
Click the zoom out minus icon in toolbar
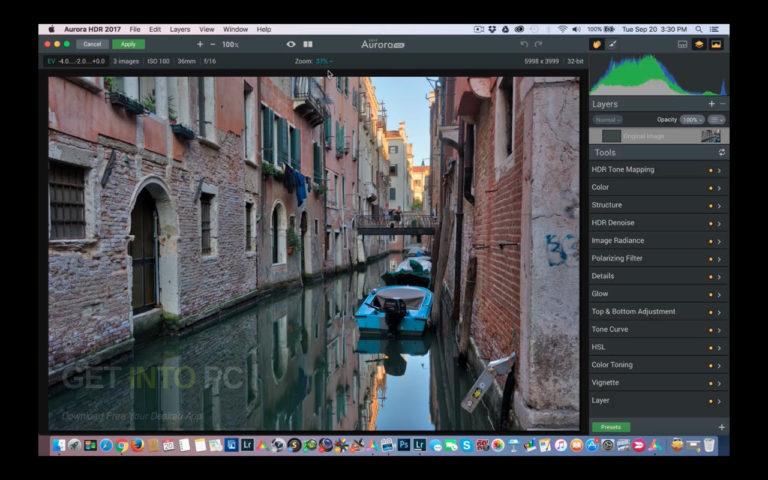(213, 44)
